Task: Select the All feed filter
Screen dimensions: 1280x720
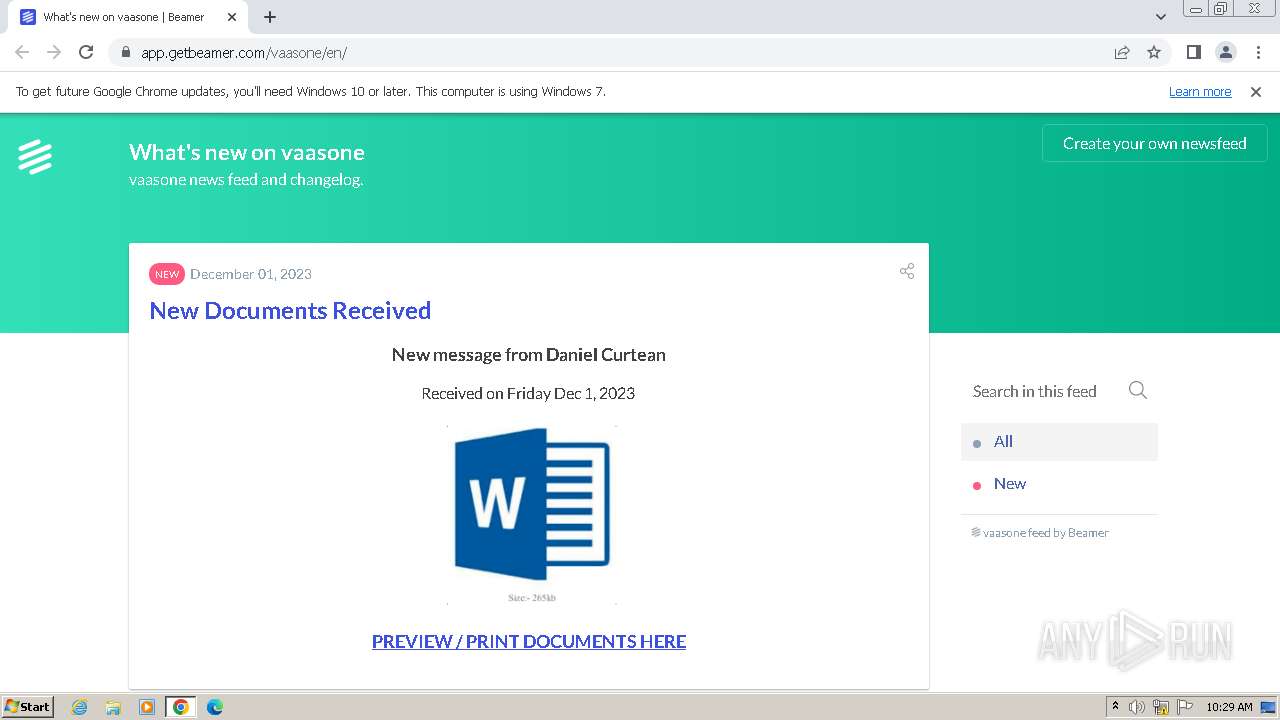Action: pos(1059,441)
